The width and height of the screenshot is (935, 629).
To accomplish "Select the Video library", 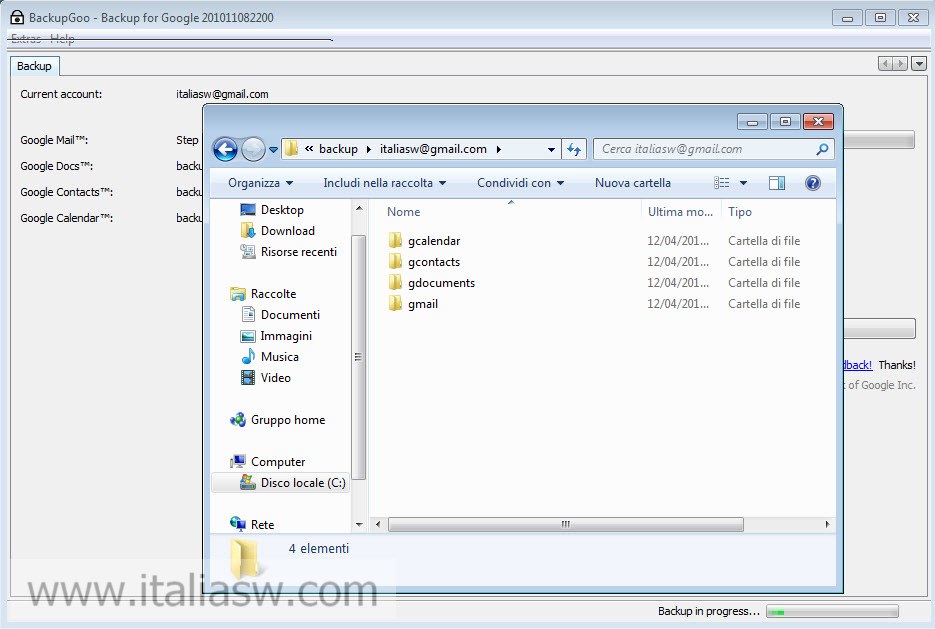I will (265, 377).
